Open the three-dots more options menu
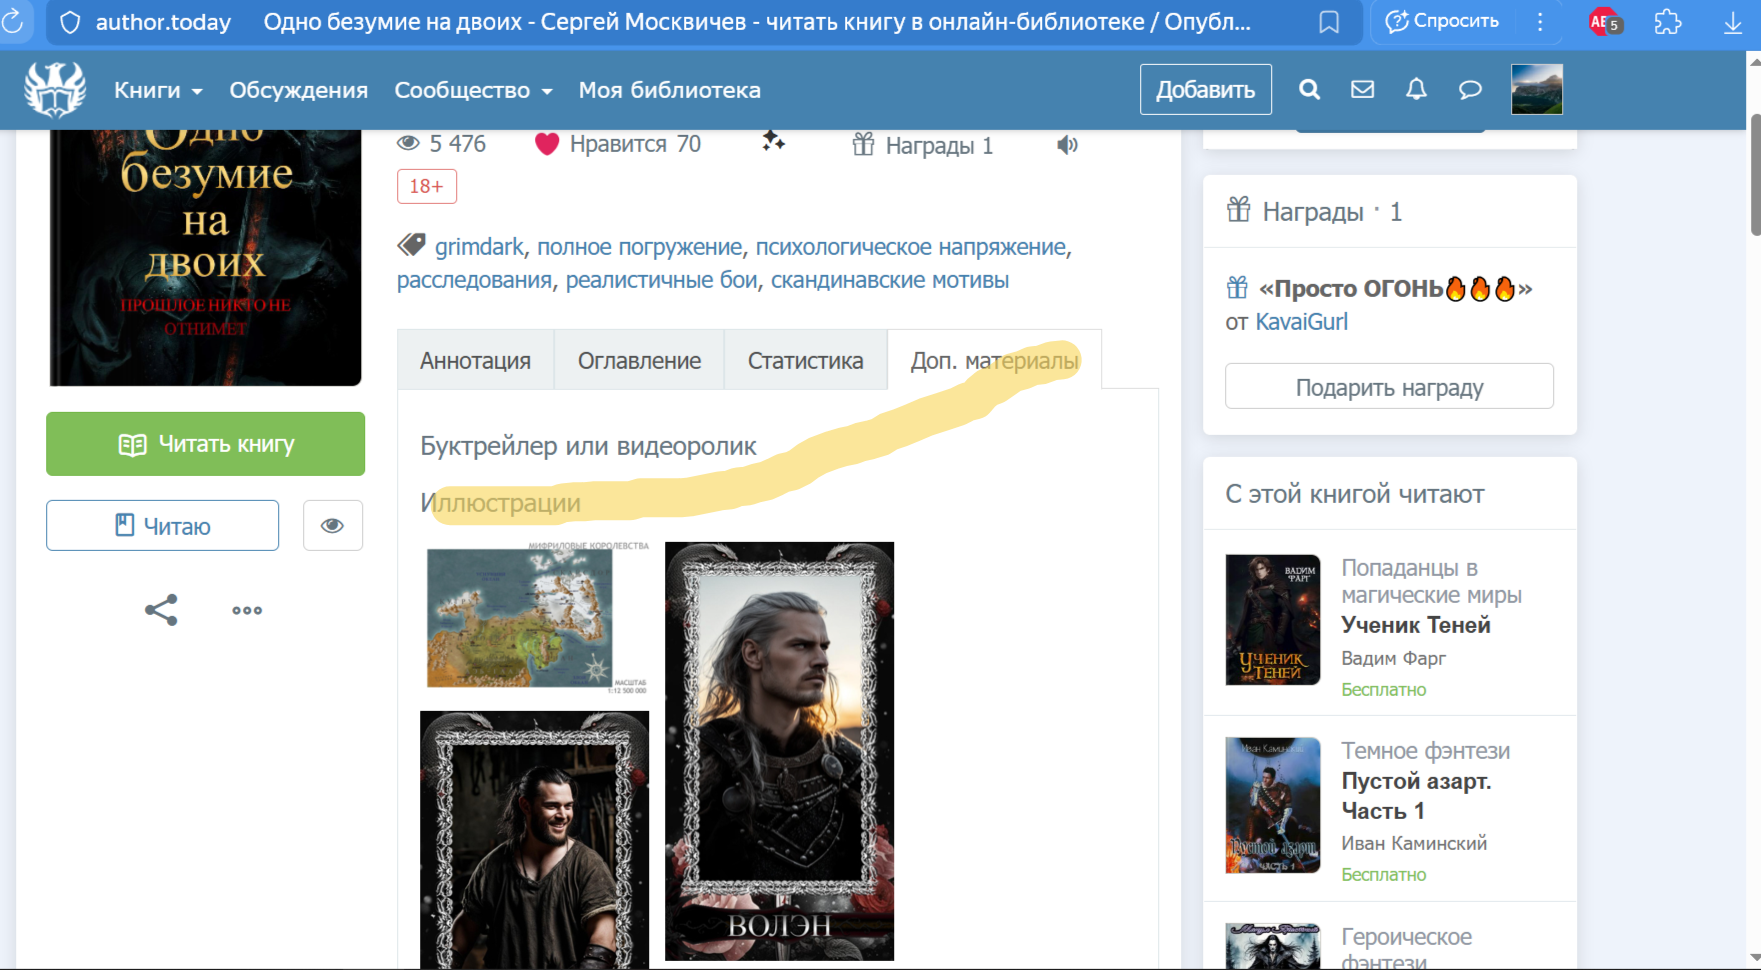Screen dimensions: 1761x970 tap(247, 610)
